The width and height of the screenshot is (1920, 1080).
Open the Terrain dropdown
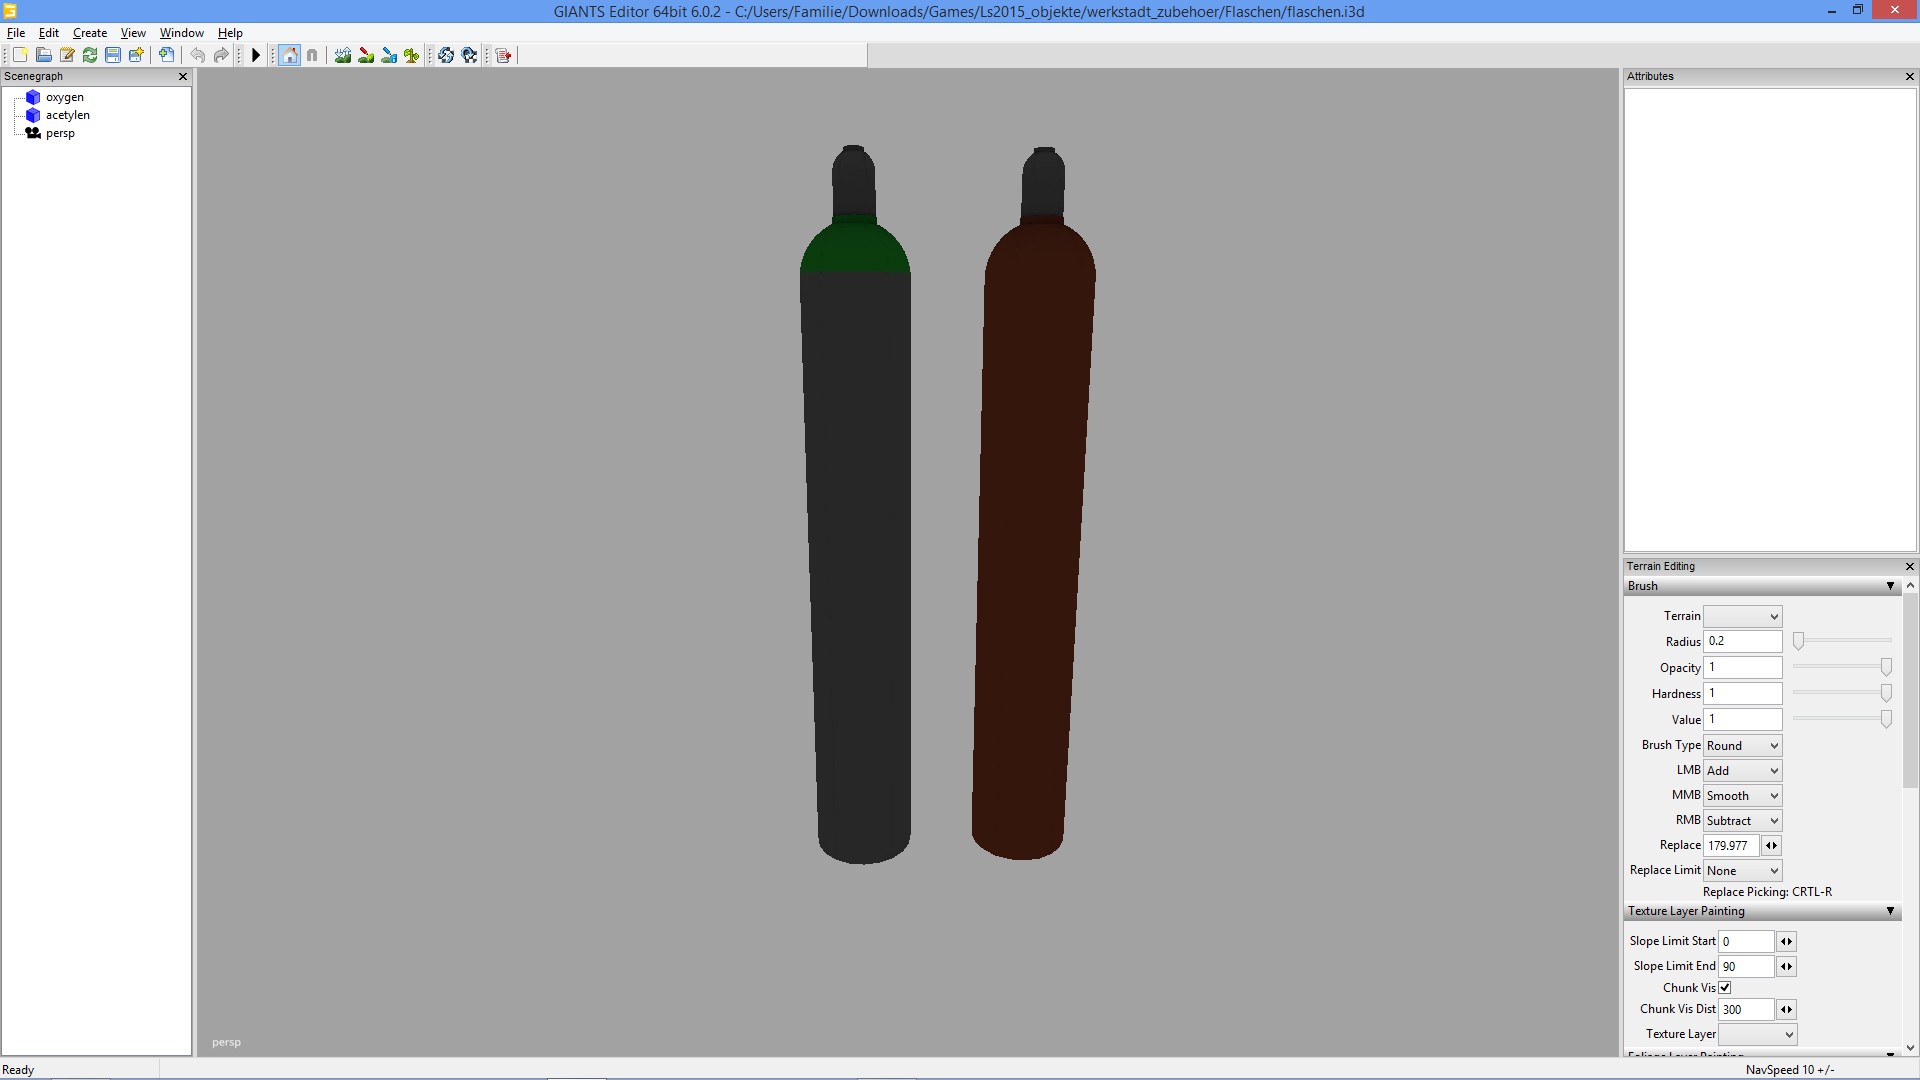pyautogui.click(x=1742, y=616)
